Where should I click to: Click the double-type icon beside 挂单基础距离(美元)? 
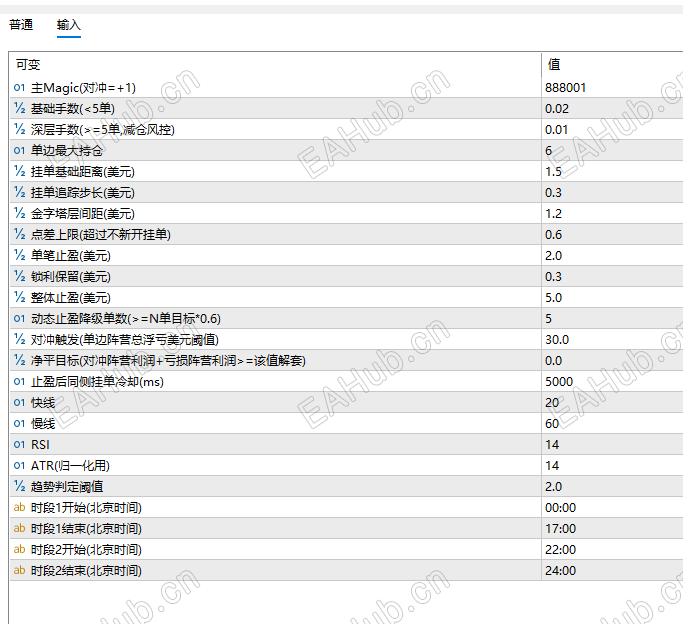20,172
